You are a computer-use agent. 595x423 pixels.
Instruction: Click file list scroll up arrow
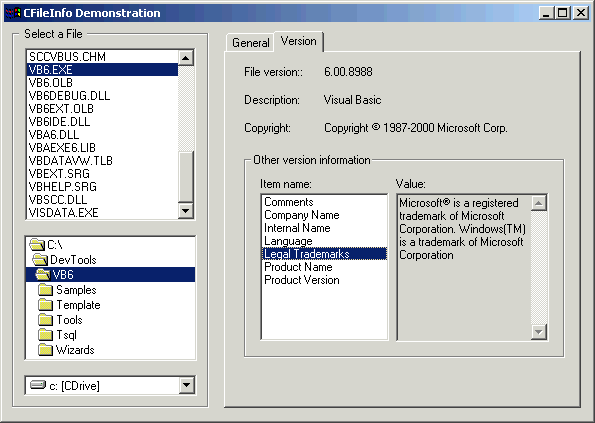tap(186, 58)
